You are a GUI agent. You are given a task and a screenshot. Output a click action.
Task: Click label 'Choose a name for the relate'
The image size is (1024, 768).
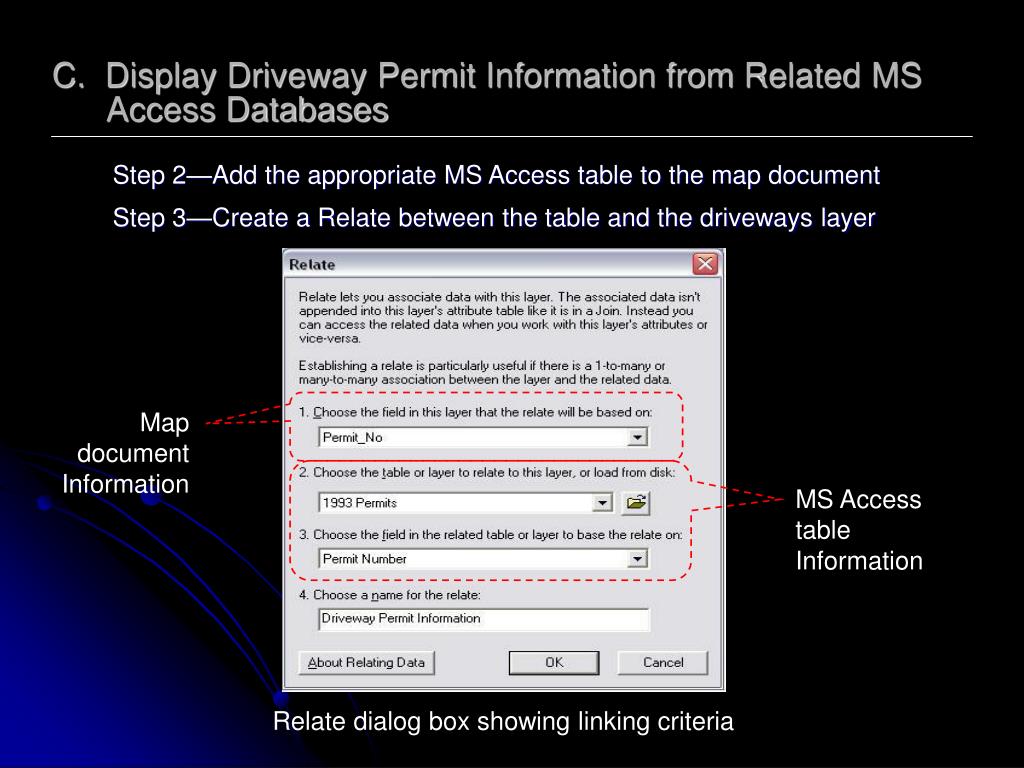pos(390,595)
